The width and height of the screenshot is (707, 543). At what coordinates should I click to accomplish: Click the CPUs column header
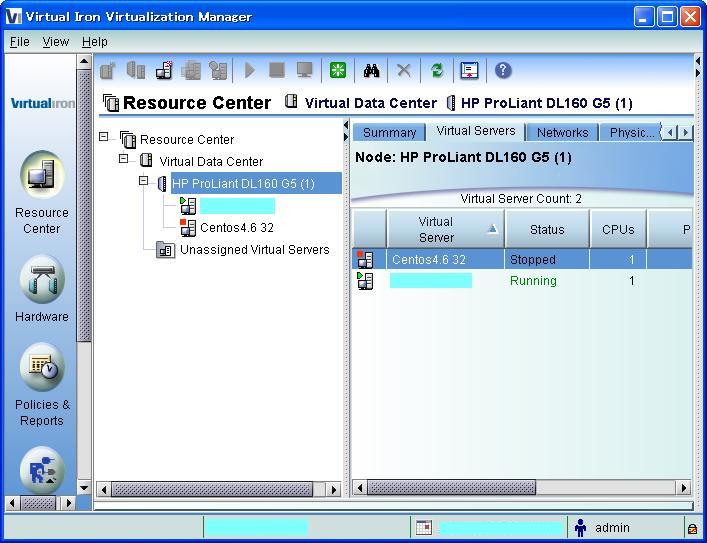(x=618, y=229)
